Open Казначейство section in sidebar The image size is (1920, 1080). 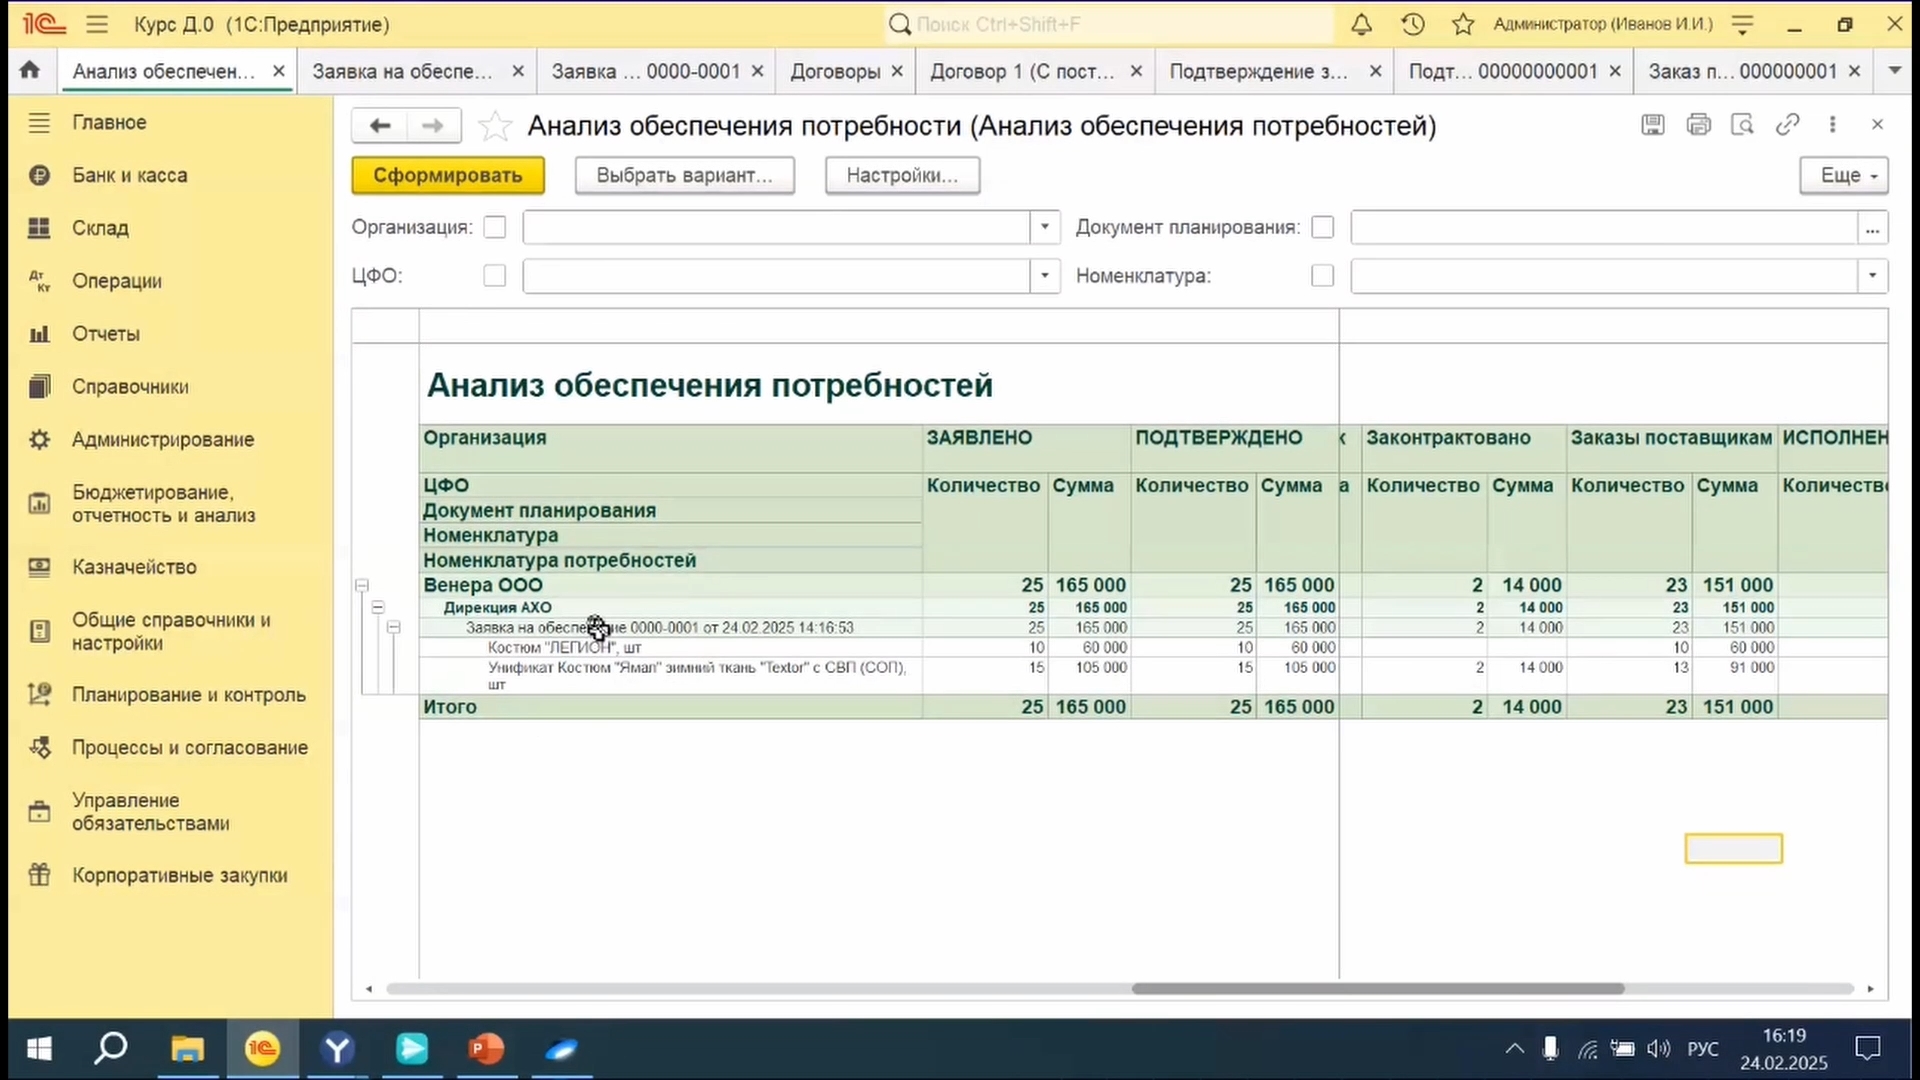(134, 567)
